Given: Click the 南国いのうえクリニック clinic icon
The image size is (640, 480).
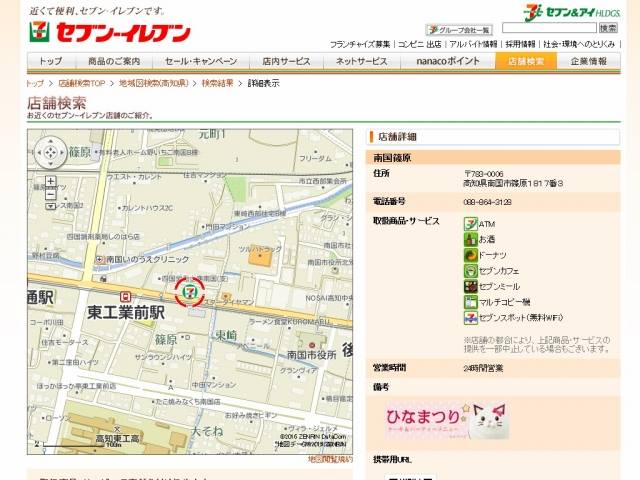Looking at the screenshot, I should coord(100,259).
